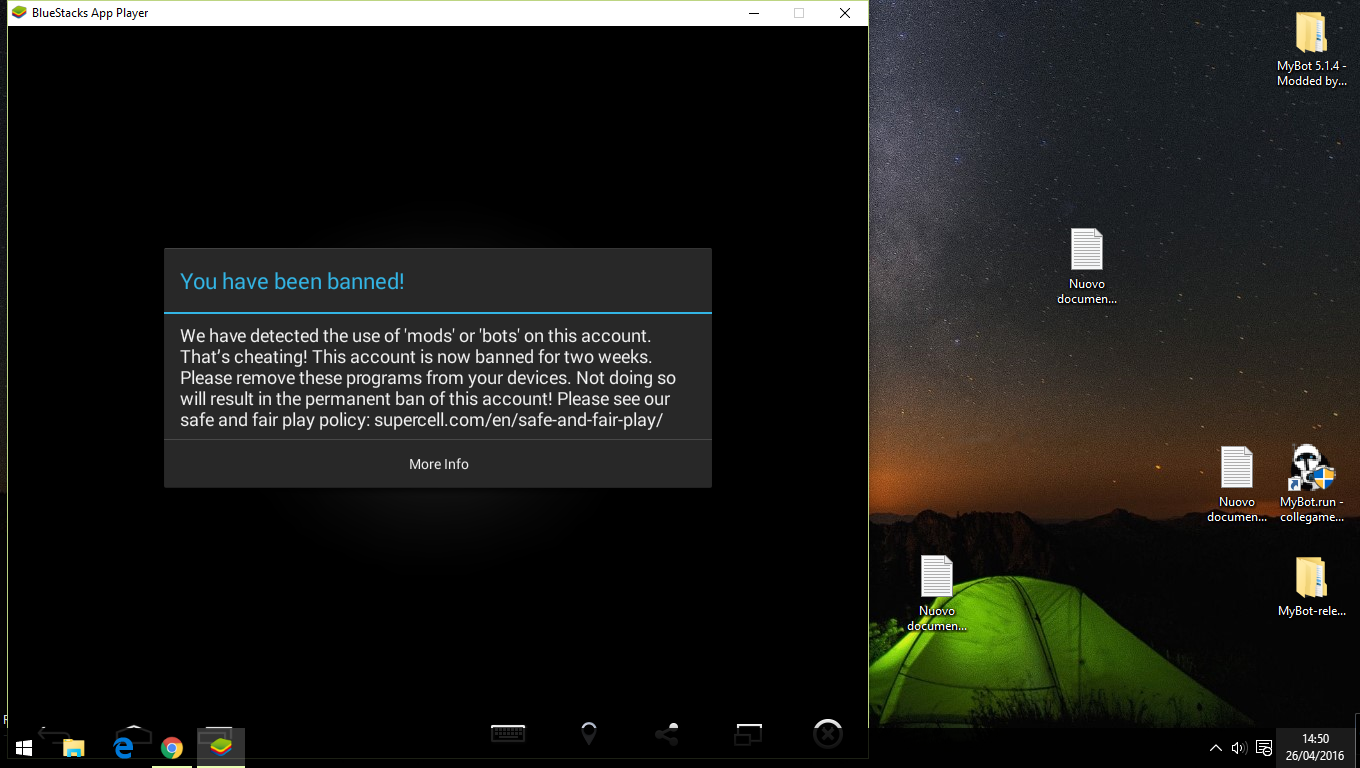Click the BlueStacks location pin icon

[589, 734]
